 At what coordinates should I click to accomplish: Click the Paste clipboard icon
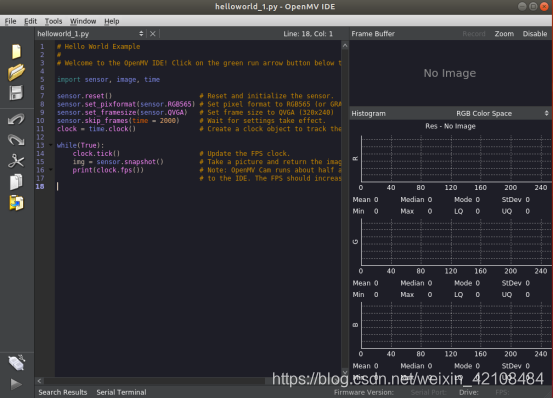click(x=16, y=203)
